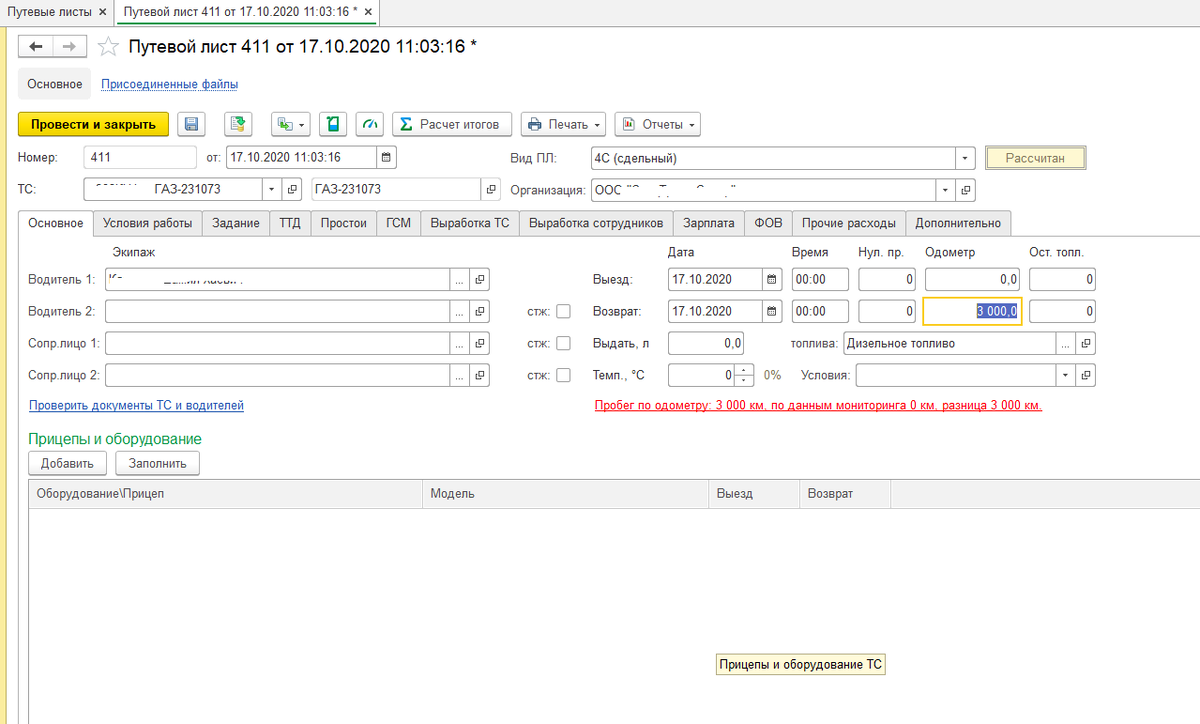This screenshot has width=1200, height=724.
Task: Click ellipsis selector for Водитель 1
Action: [459, 279]
